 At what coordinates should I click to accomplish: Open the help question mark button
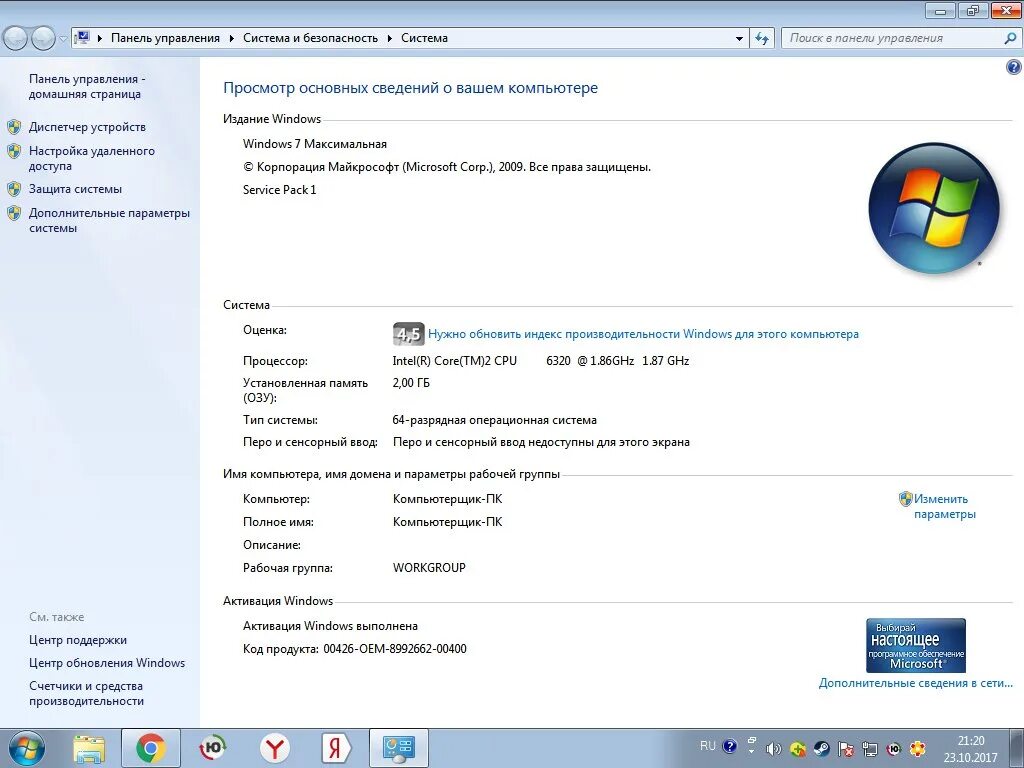click(1013, 67)
